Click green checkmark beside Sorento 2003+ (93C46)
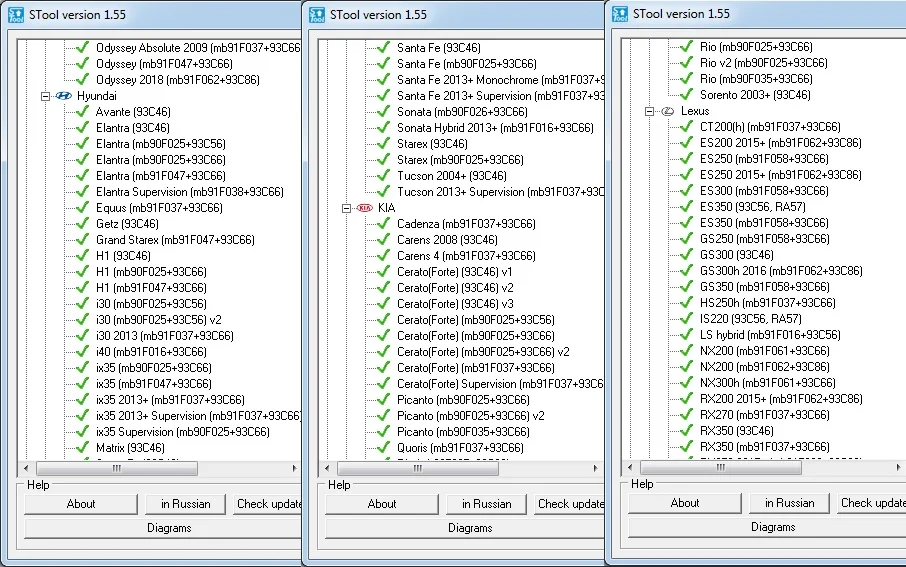906x567 pixels. 686,94
